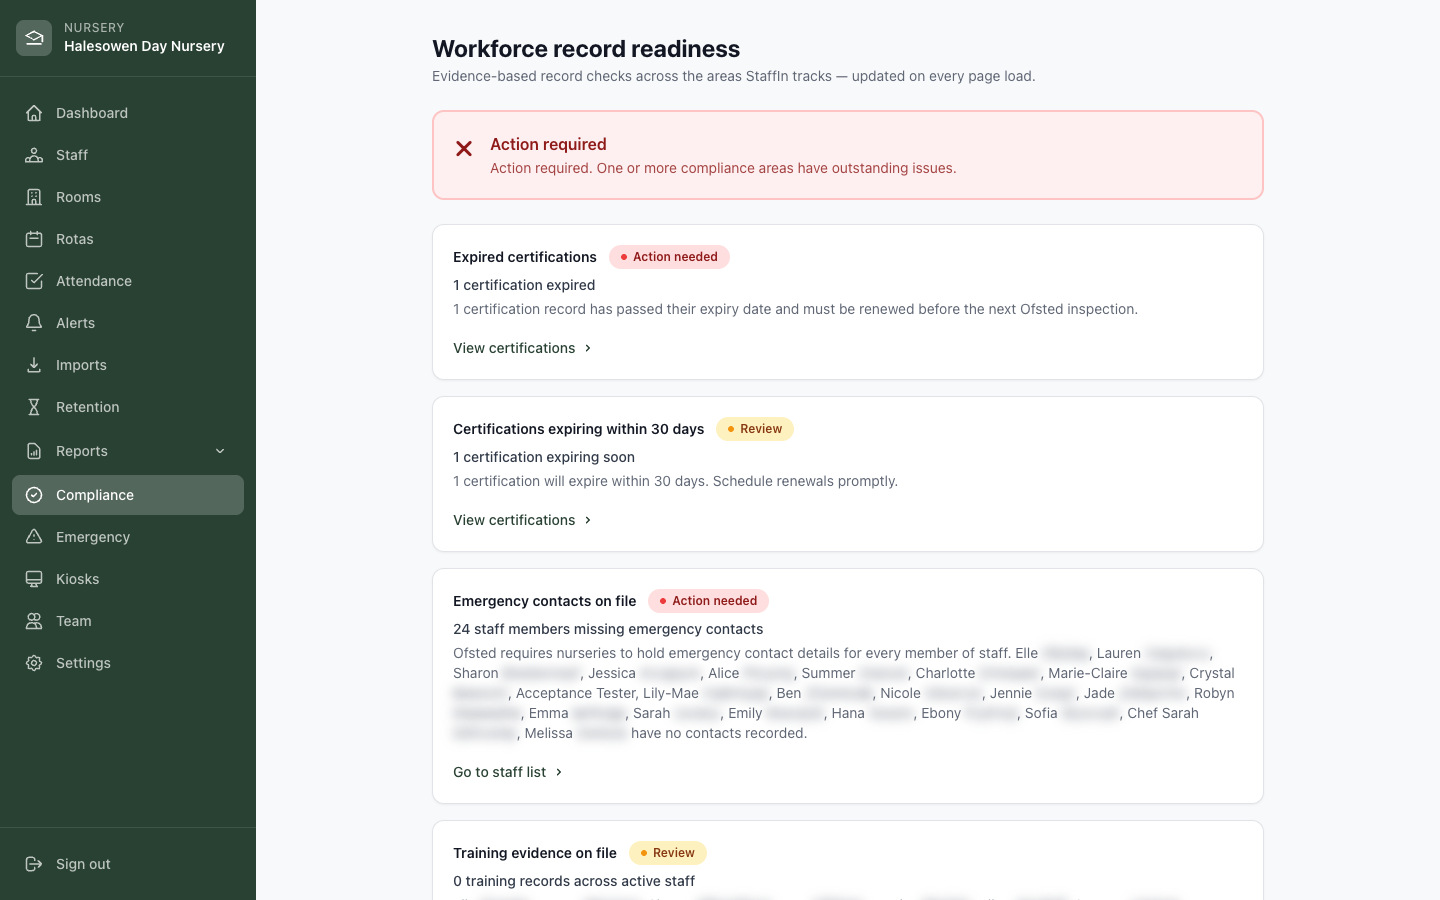Open the Kiosks page

click(128, 579)
